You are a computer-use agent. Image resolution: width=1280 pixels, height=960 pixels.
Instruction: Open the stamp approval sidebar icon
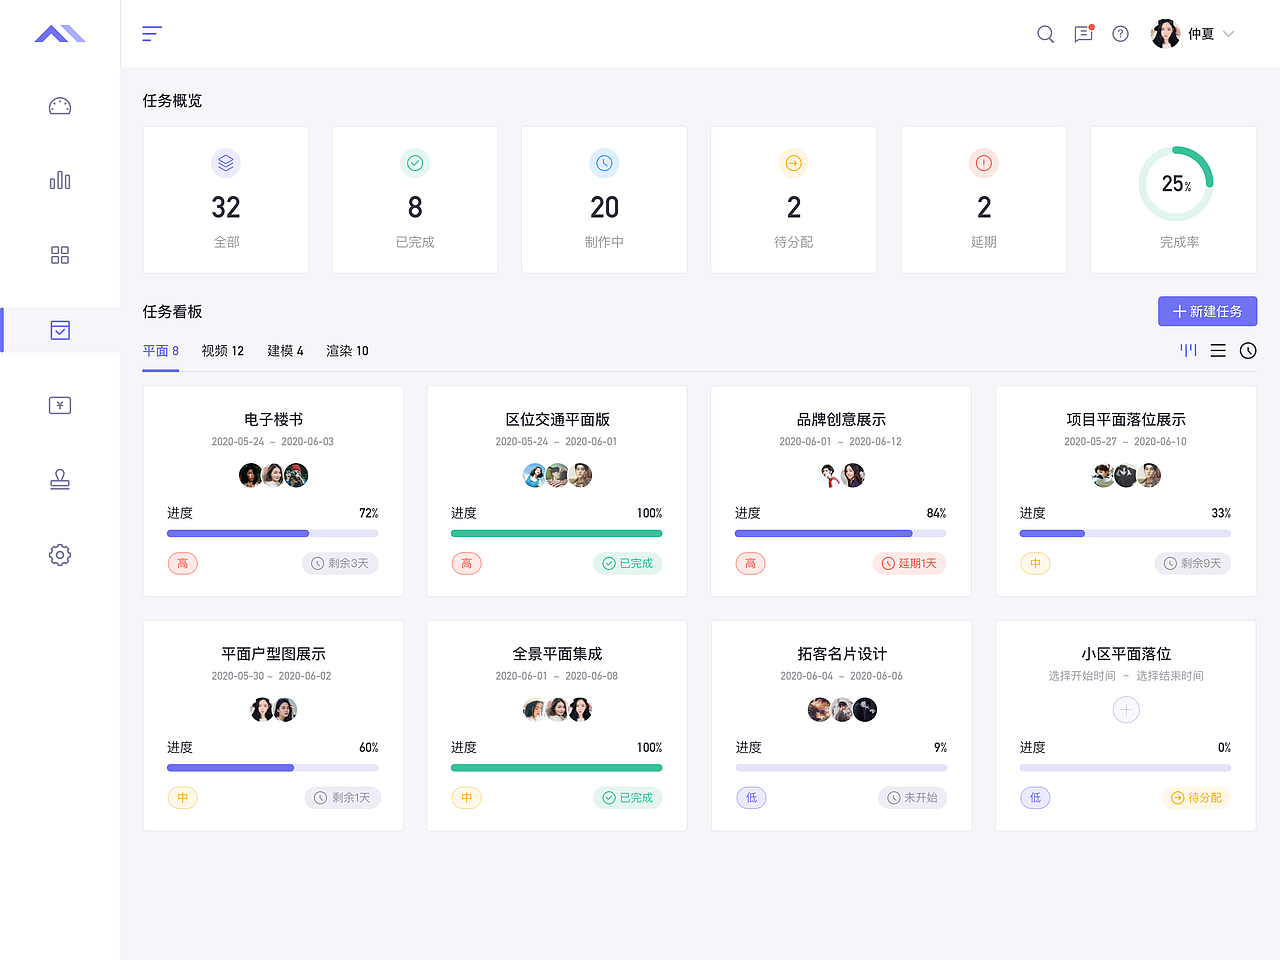pos(60,480)
